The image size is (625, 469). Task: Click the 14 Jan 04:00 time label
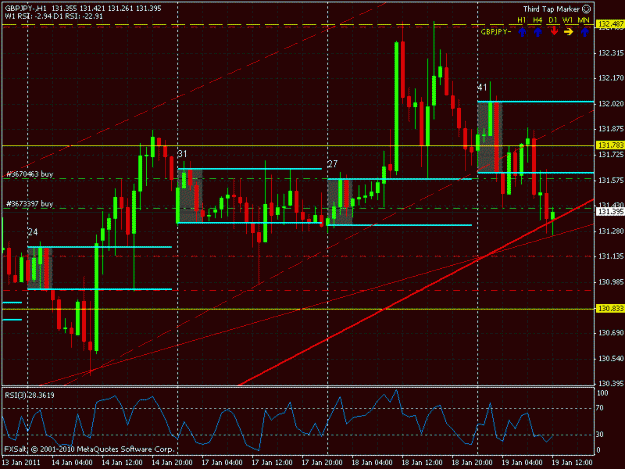pos(72,463)
